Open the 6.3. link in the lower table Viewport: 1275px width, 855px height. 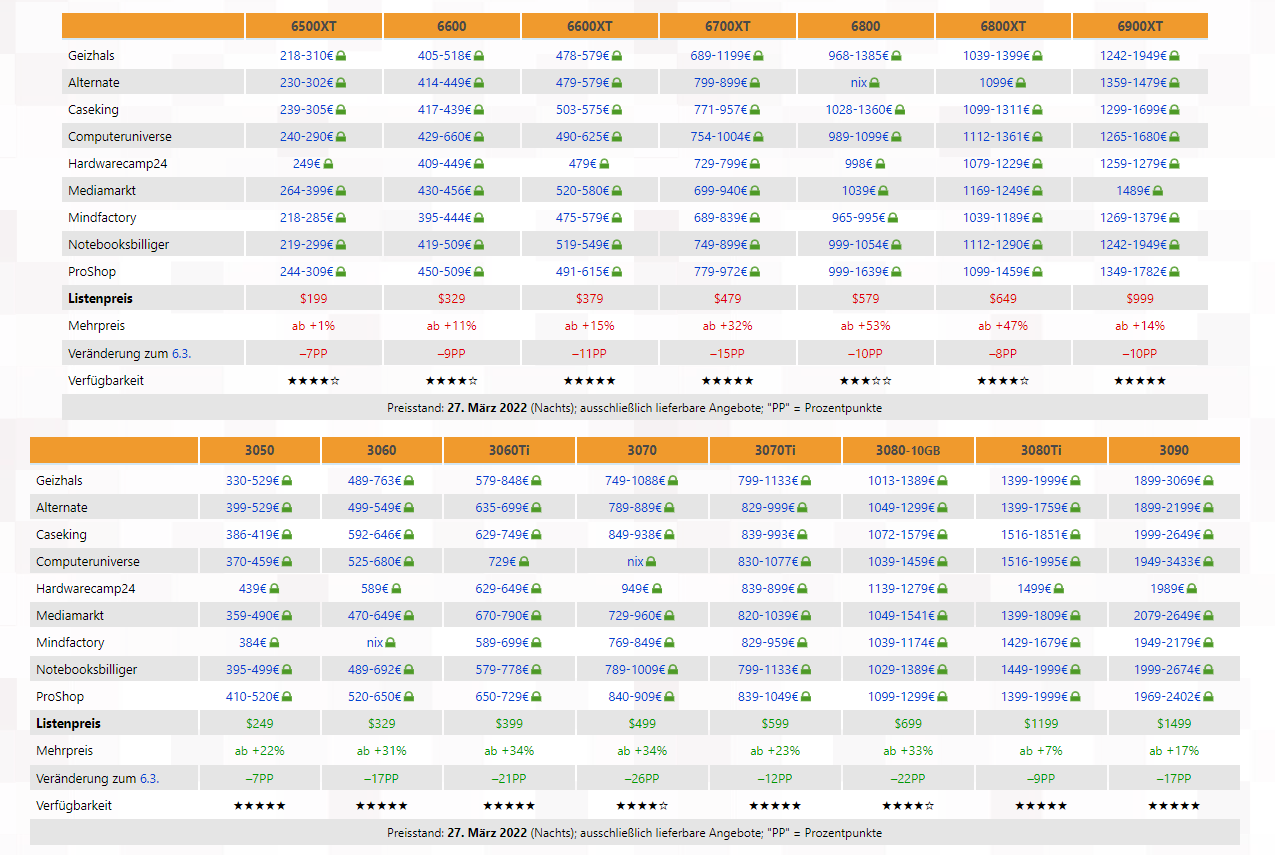click(148, 778)
